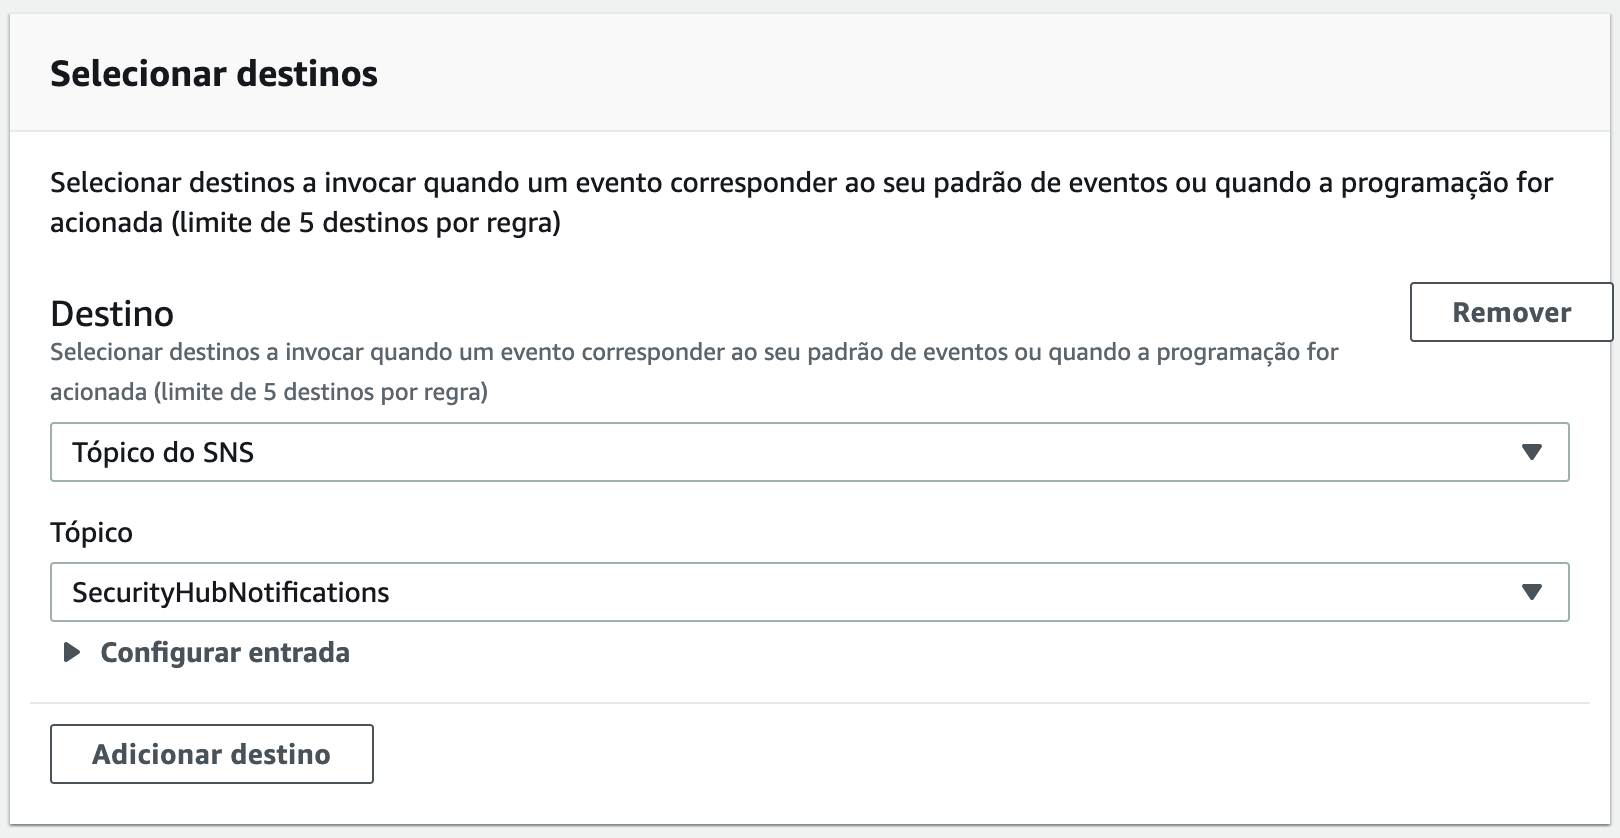Screen dimensions: 1620x838
Task: Click the Destino section title
Action: [x=112, y=314]
